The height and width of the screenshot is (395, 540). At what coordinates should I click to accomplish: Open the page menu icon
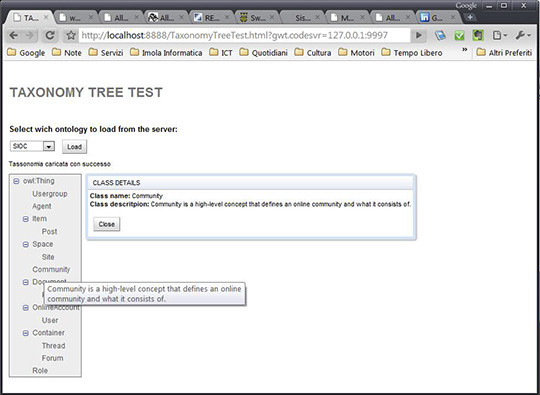point(499,35)
